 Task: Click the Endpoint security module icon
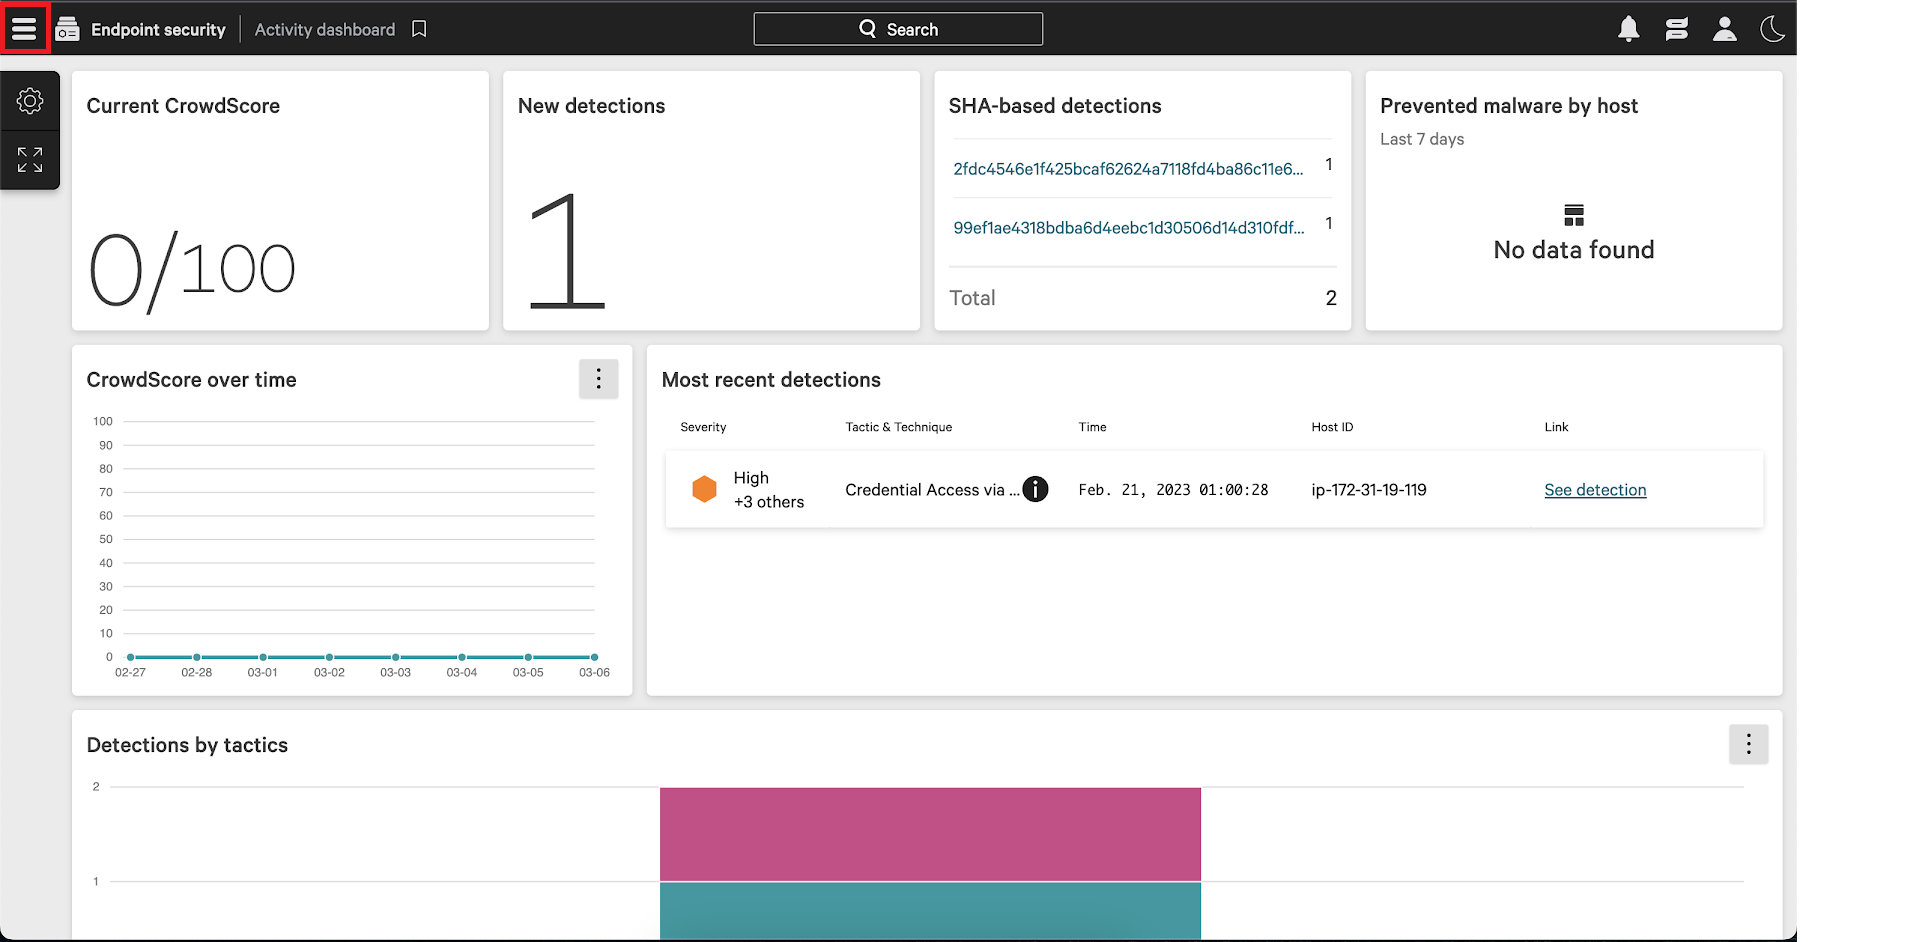click(x=67, y=29)
